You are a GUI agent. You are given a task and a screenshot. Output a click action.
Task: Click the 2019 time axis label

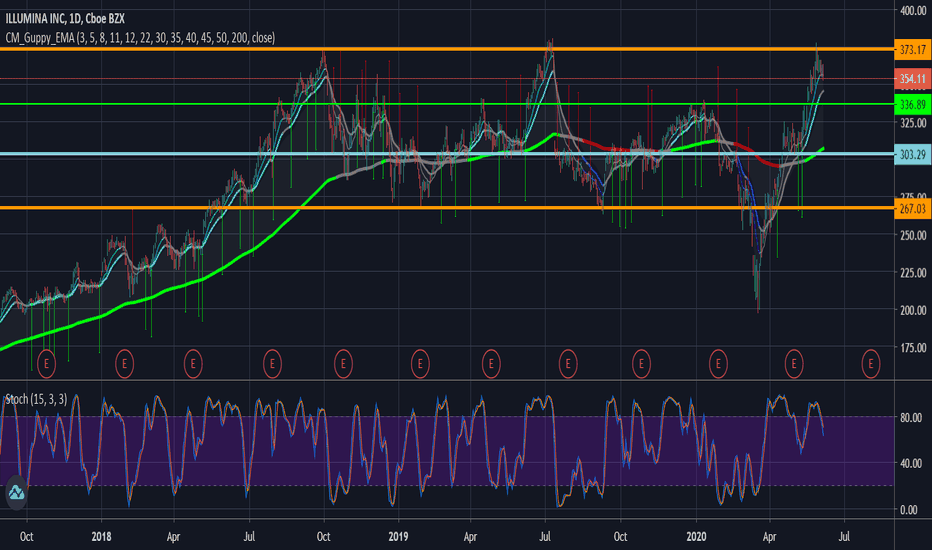398,536
